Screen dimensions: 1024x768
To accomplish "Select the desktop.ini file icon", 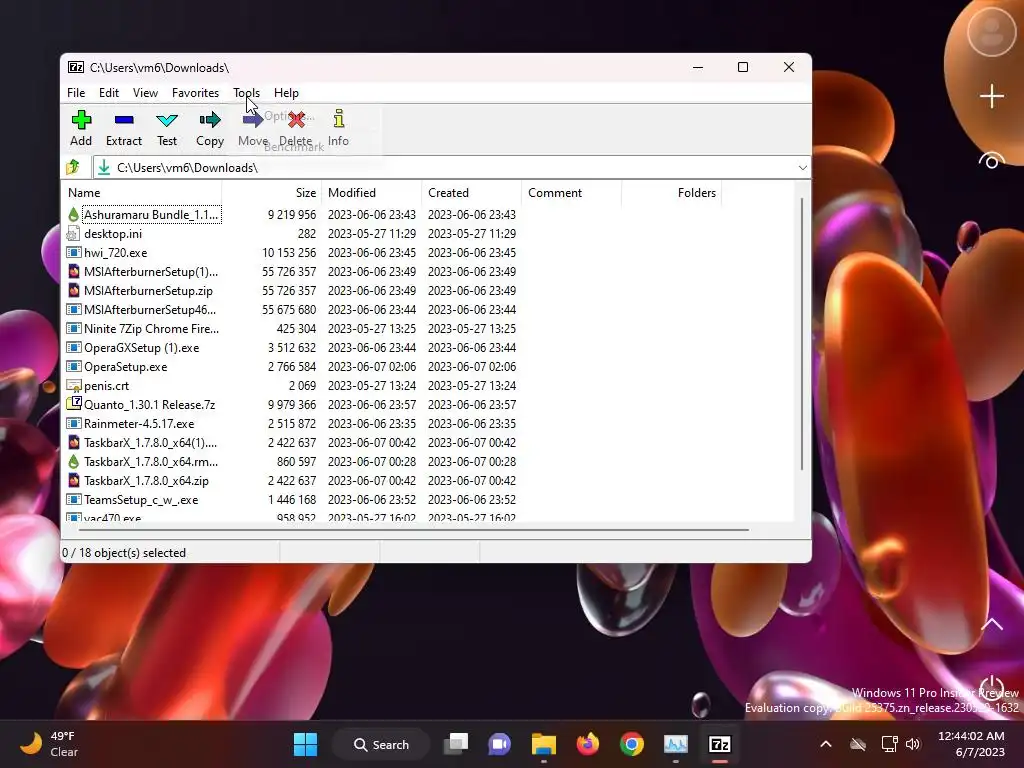I will [73, 234].
